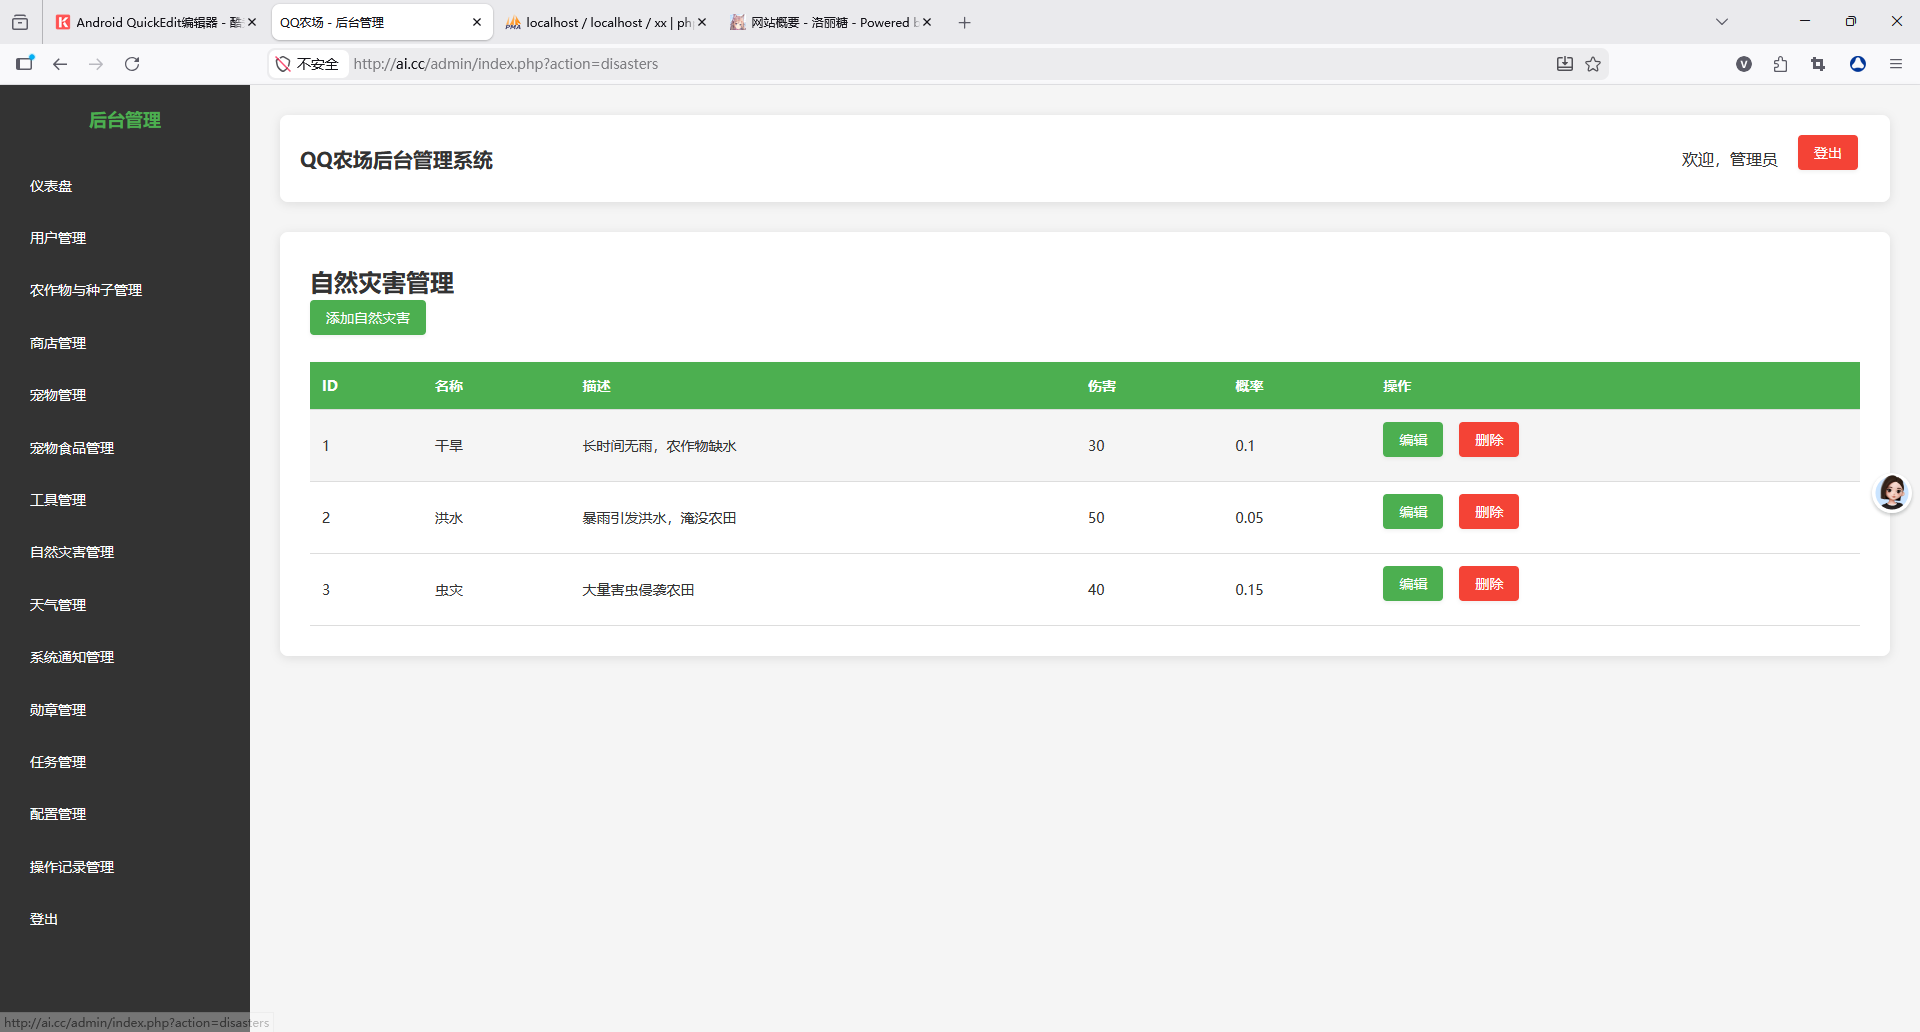The width and height of the screenshot is (1920, 1032).
Task: Open 宠物食品管理 sidebar link
Action: (x=72, y=448)
